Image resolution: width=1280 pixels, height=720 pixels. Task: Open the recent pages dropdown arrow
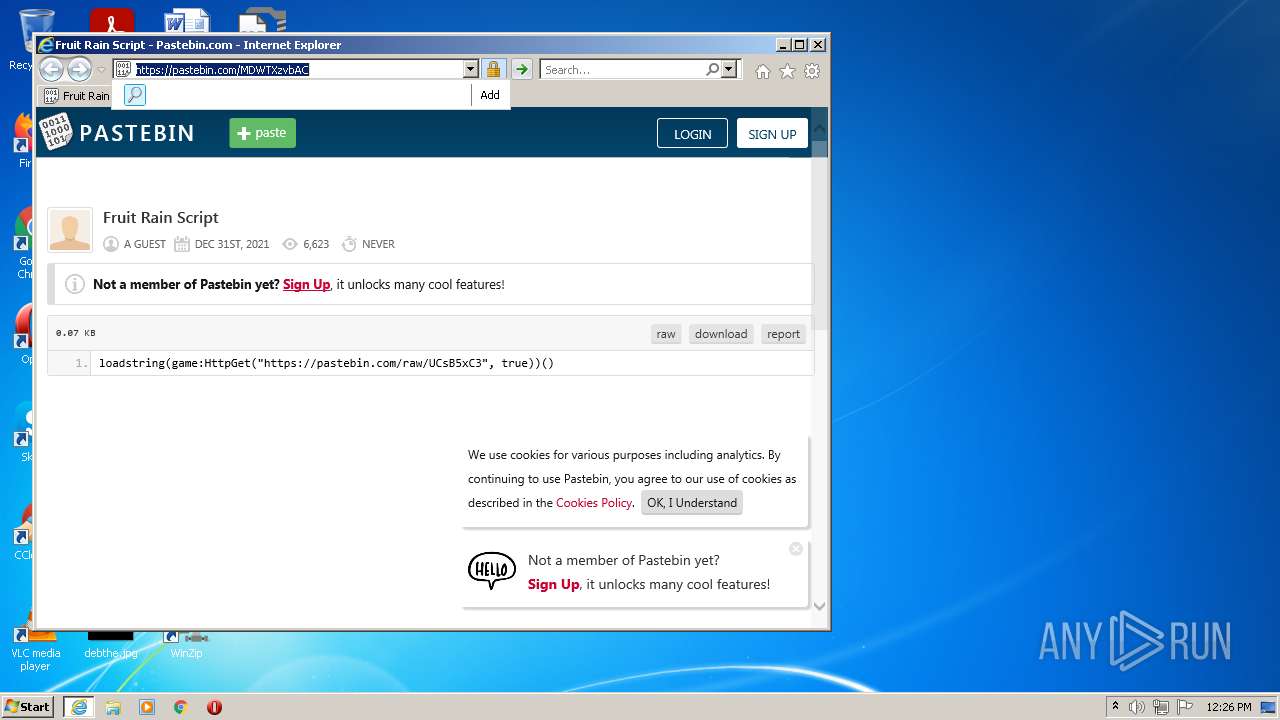101,70
